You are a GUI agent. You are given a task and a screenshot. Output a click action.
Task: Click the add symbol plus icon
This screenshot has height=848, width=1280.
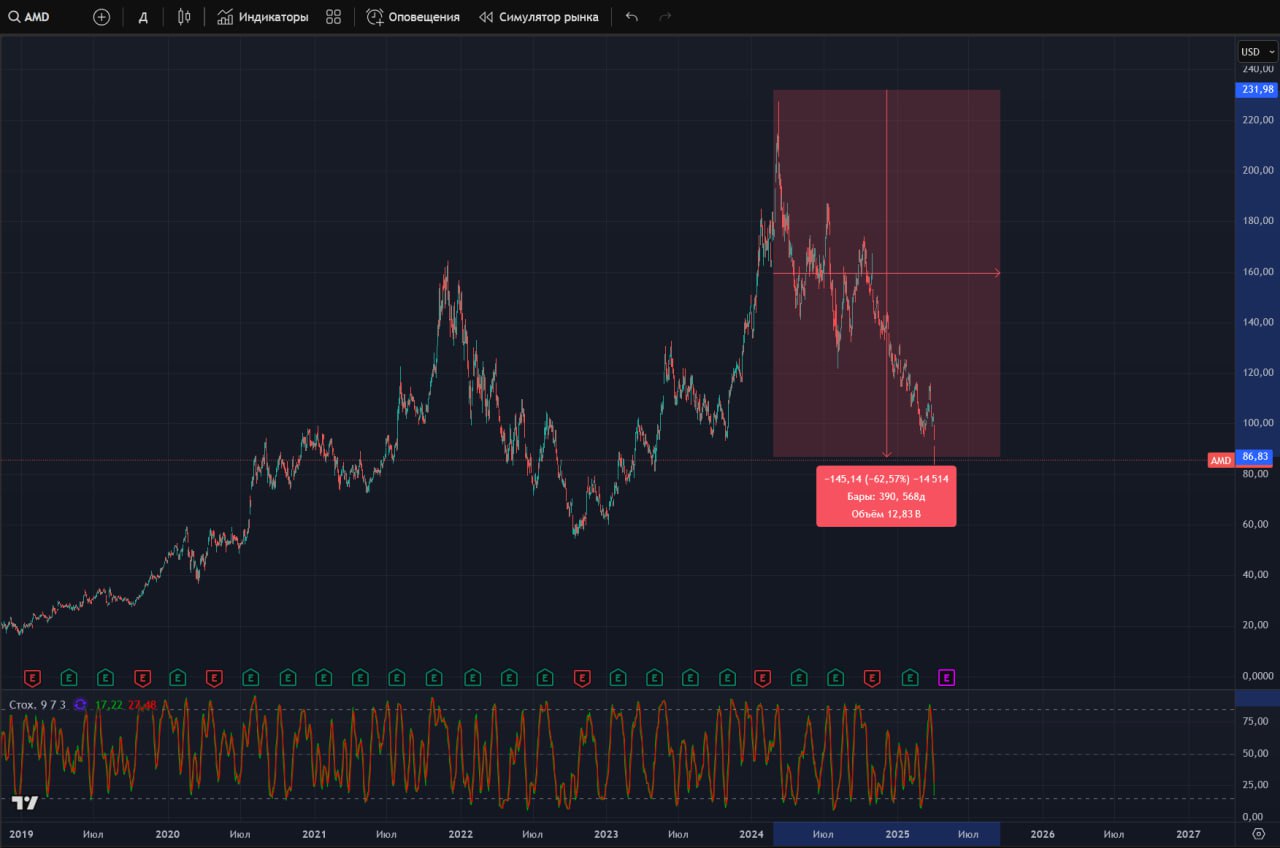(101, 17)
